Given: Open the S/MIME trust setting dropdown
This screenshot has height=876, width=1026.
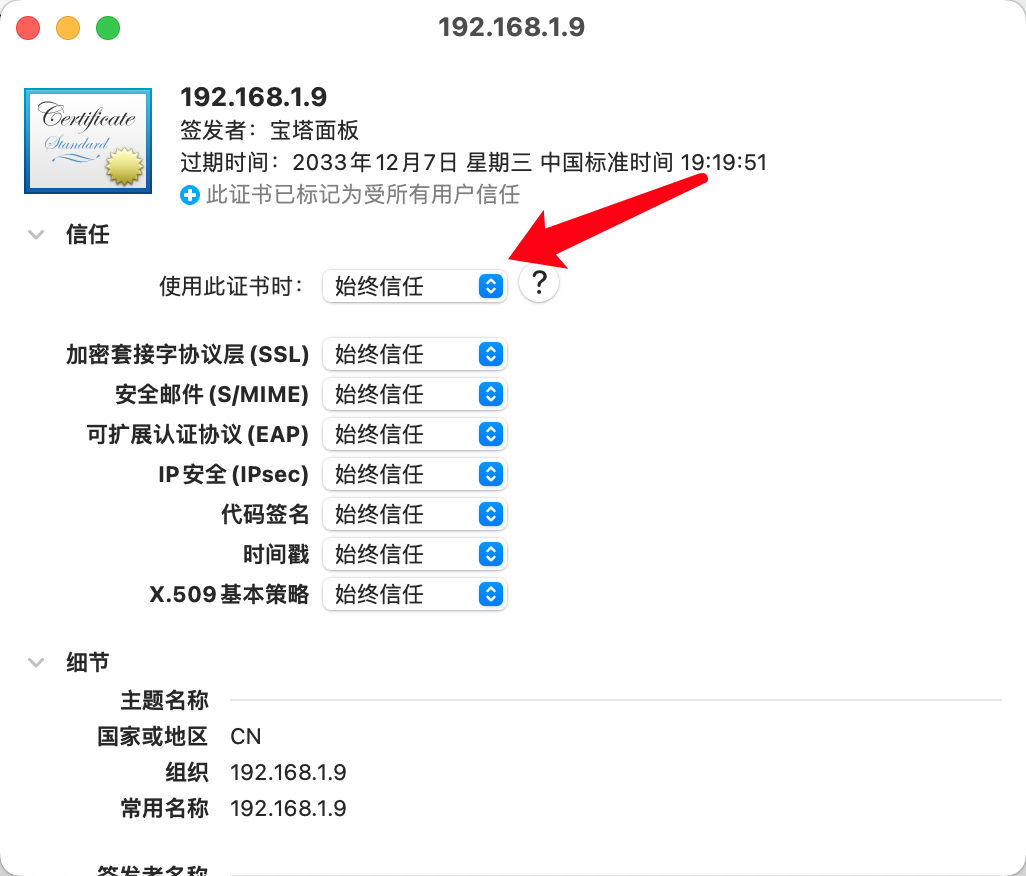Looking at the screenshot, I should (414, 394).
